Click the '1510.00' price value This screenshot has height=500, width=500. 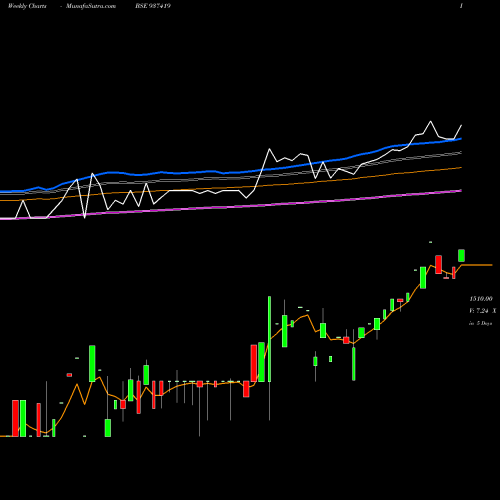tap(481, 299)
